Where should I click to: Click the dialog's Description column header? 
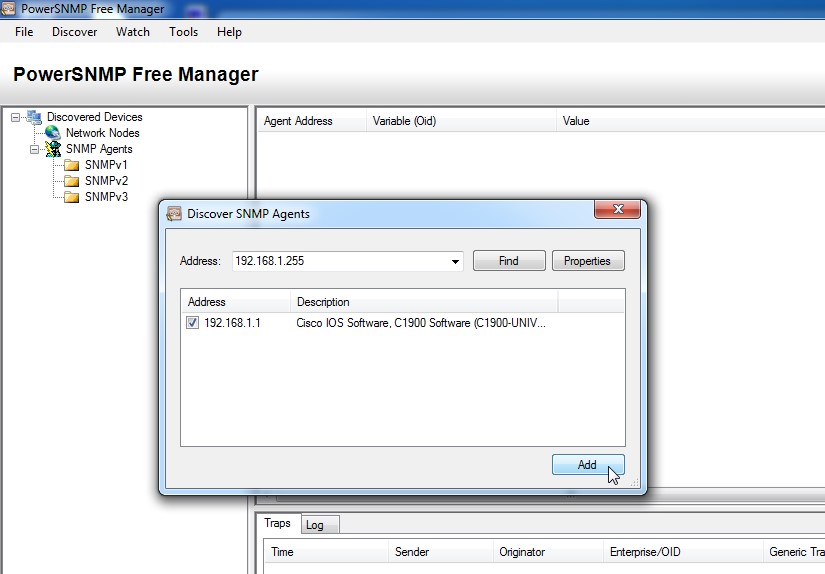click(424, 302)
